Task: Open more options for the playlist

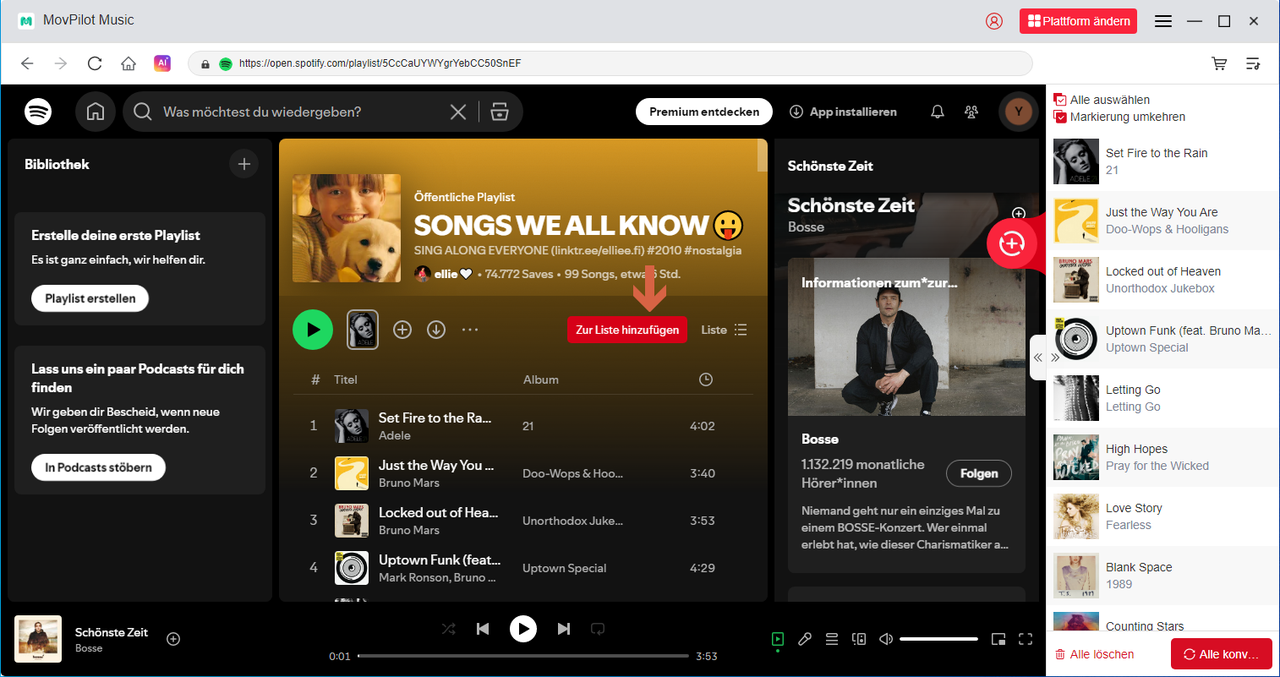Action: click(470, 329)
